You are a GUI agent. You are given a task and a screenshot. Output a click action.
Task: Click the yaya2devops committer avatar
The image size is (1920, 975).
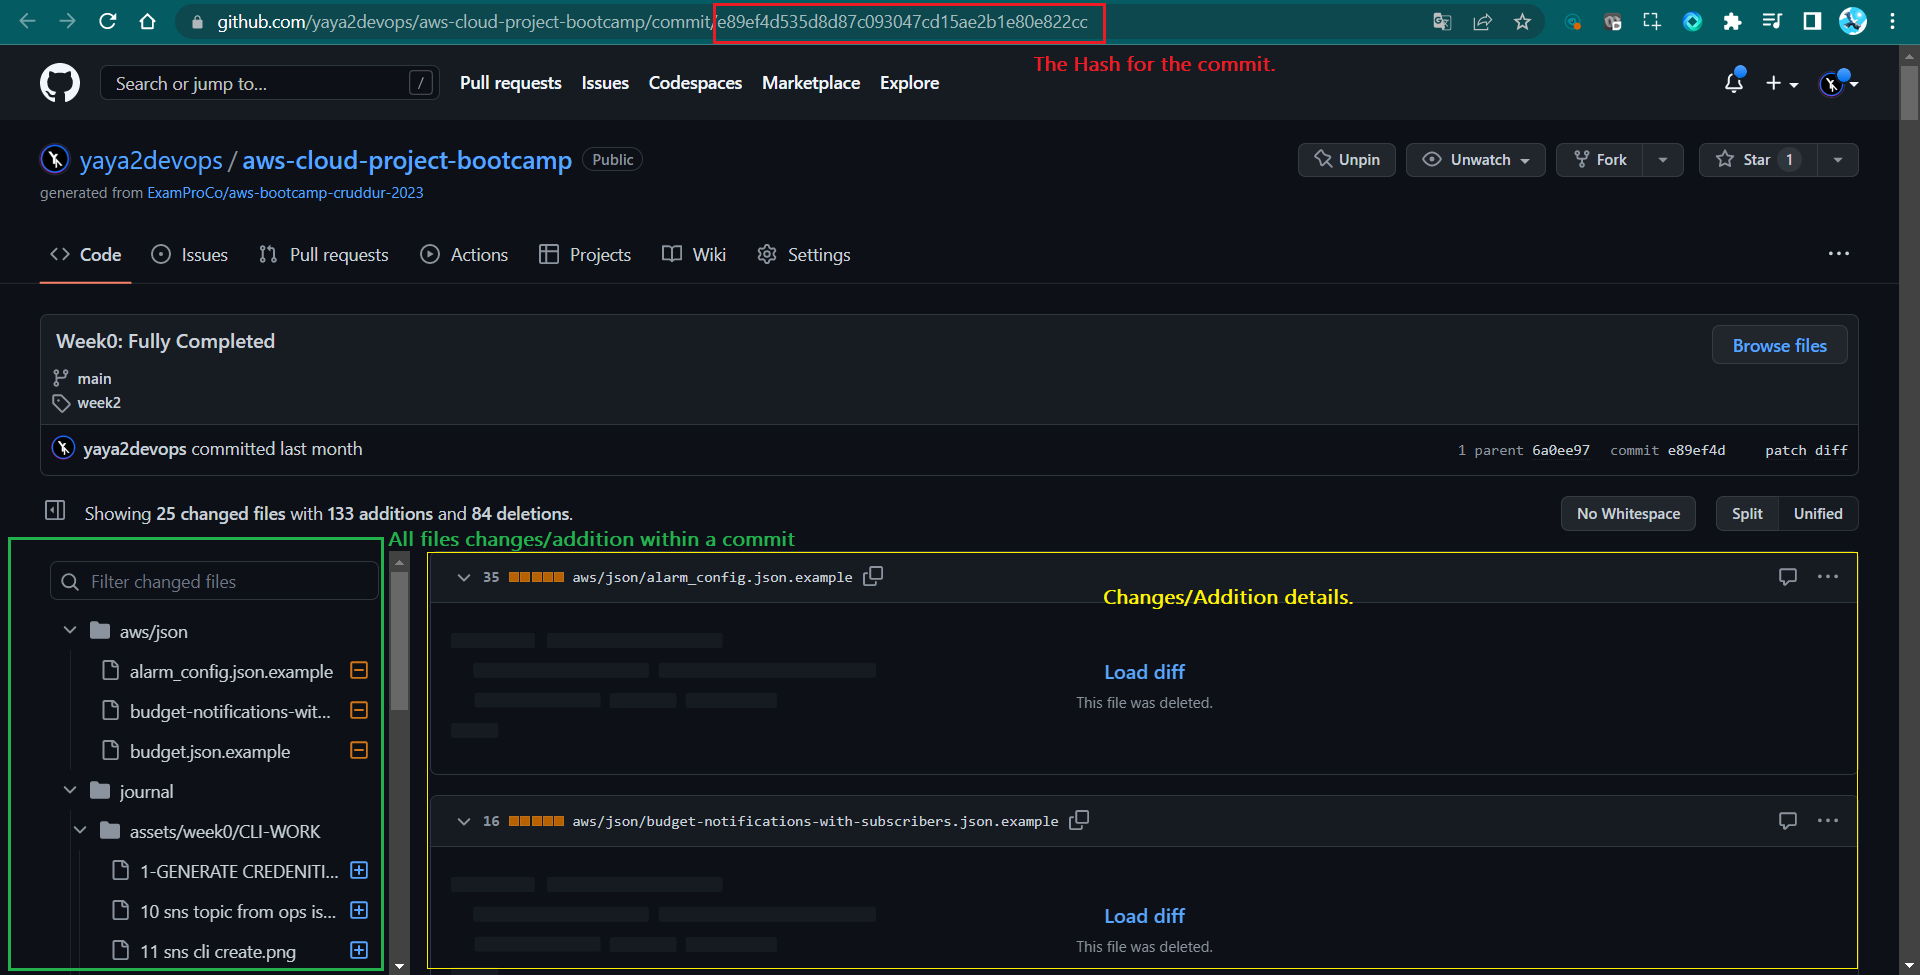[63, 448]
